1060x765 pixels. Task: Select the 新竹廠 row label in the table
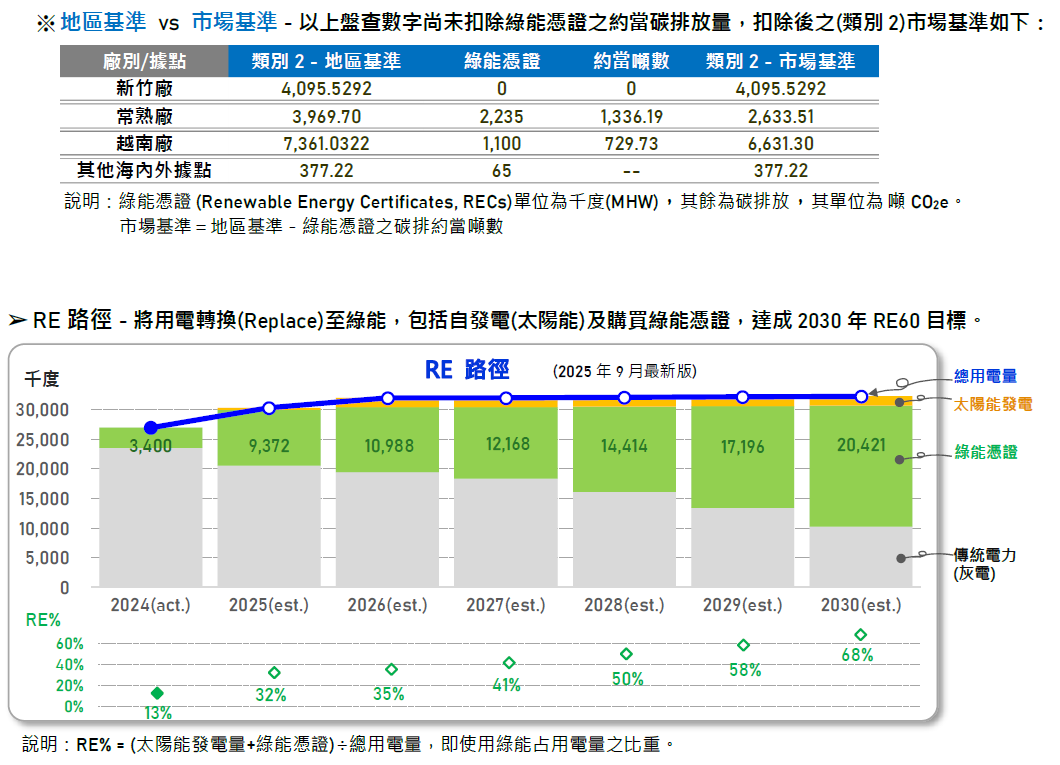144,89
